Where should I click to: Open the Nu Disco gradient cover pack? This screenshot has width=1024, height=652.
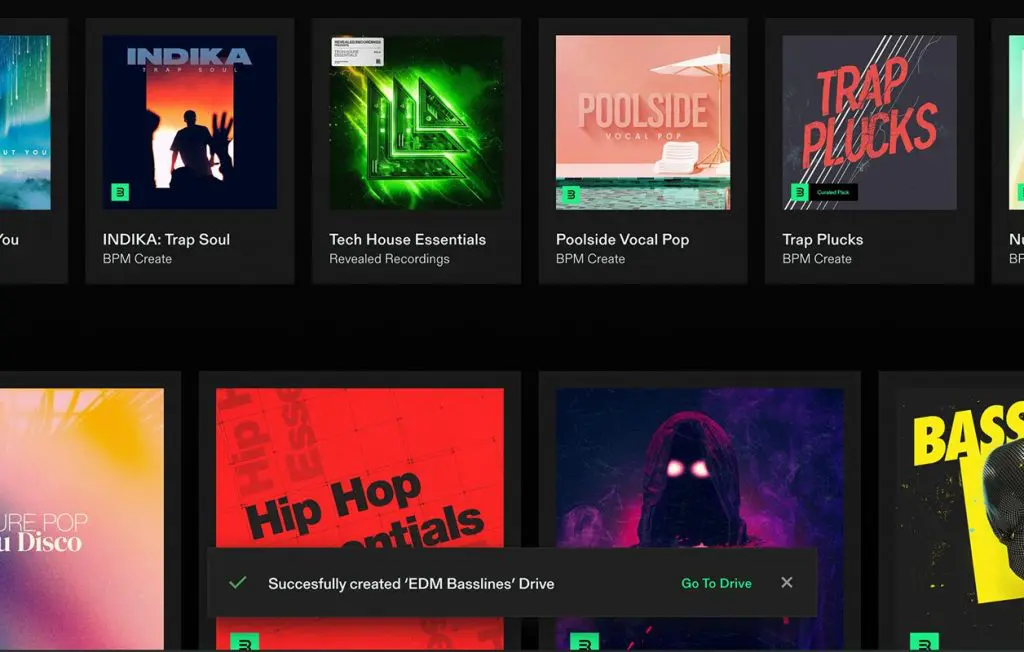pos(82,500)
